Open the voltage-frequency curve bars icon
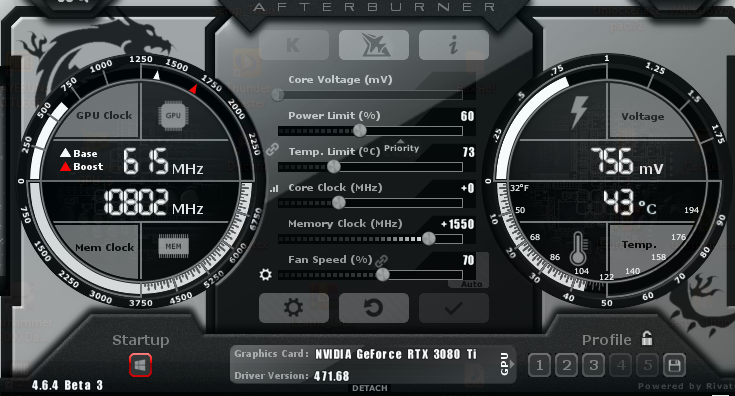The height and width of the screenshot is (396, 735). click(x=274, y=189)
